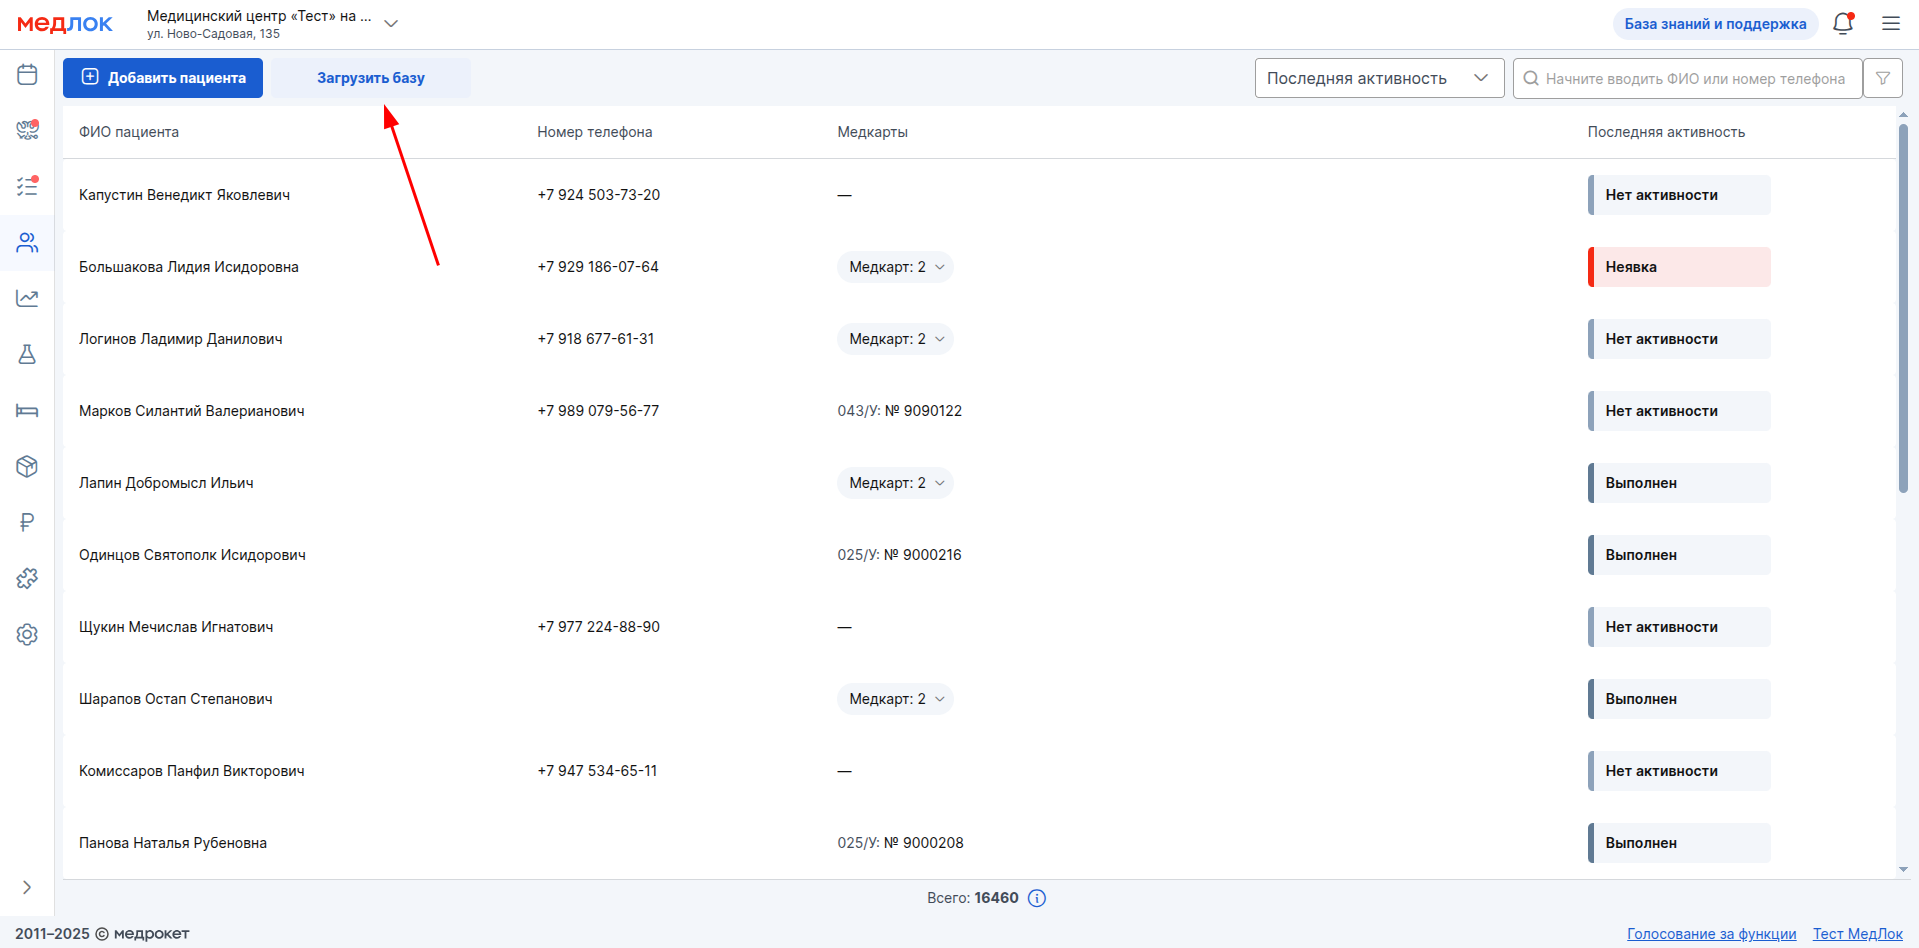
Task: Expand Медкарт: 2 for Лапин Добромысл
Action: point(895,483)
